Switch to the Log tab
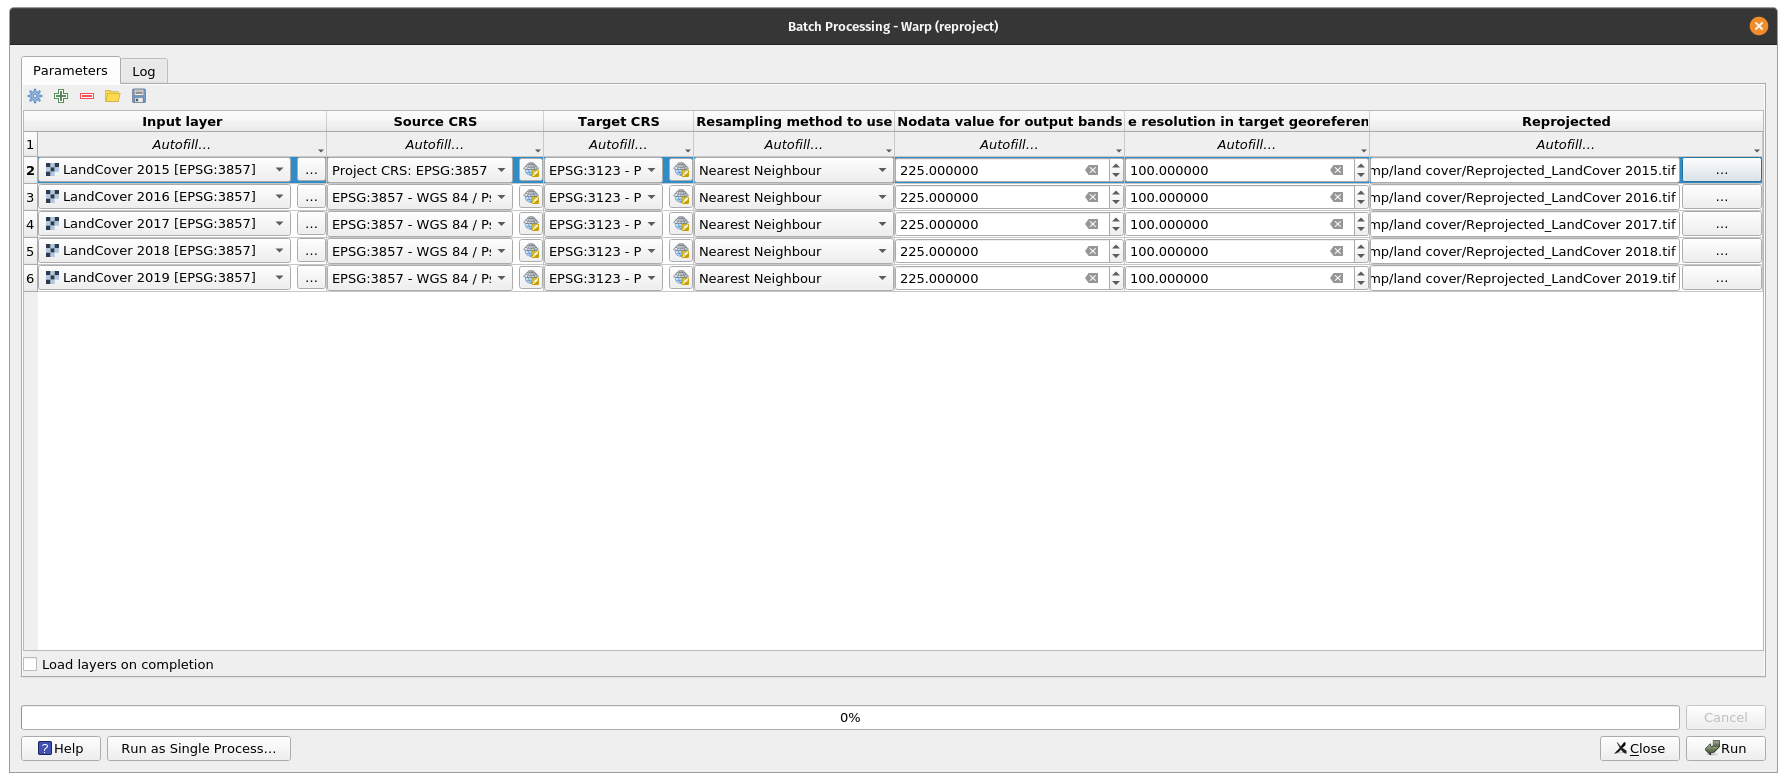Screen dimensions: 1787x782 (x=144, y=71)
